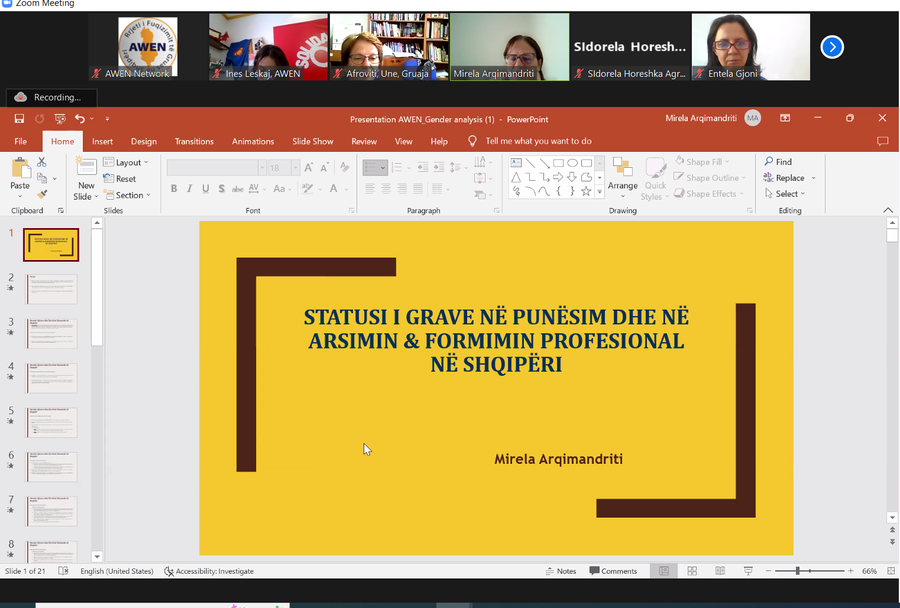Insert a New Slide from the ribbon
Screen dimensions: 900x608
pyautogui.click(x=86, y=175)
